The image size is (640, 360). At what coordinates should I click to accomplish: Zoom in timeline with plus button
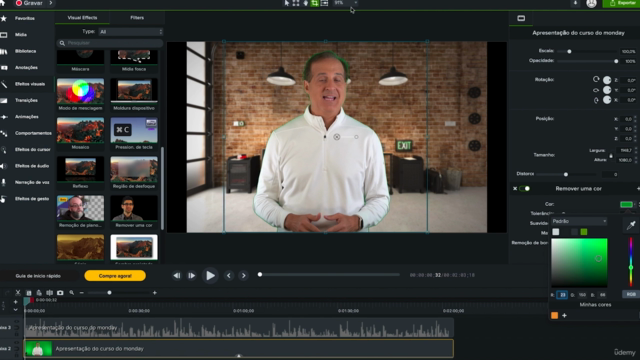coord(155,293)
